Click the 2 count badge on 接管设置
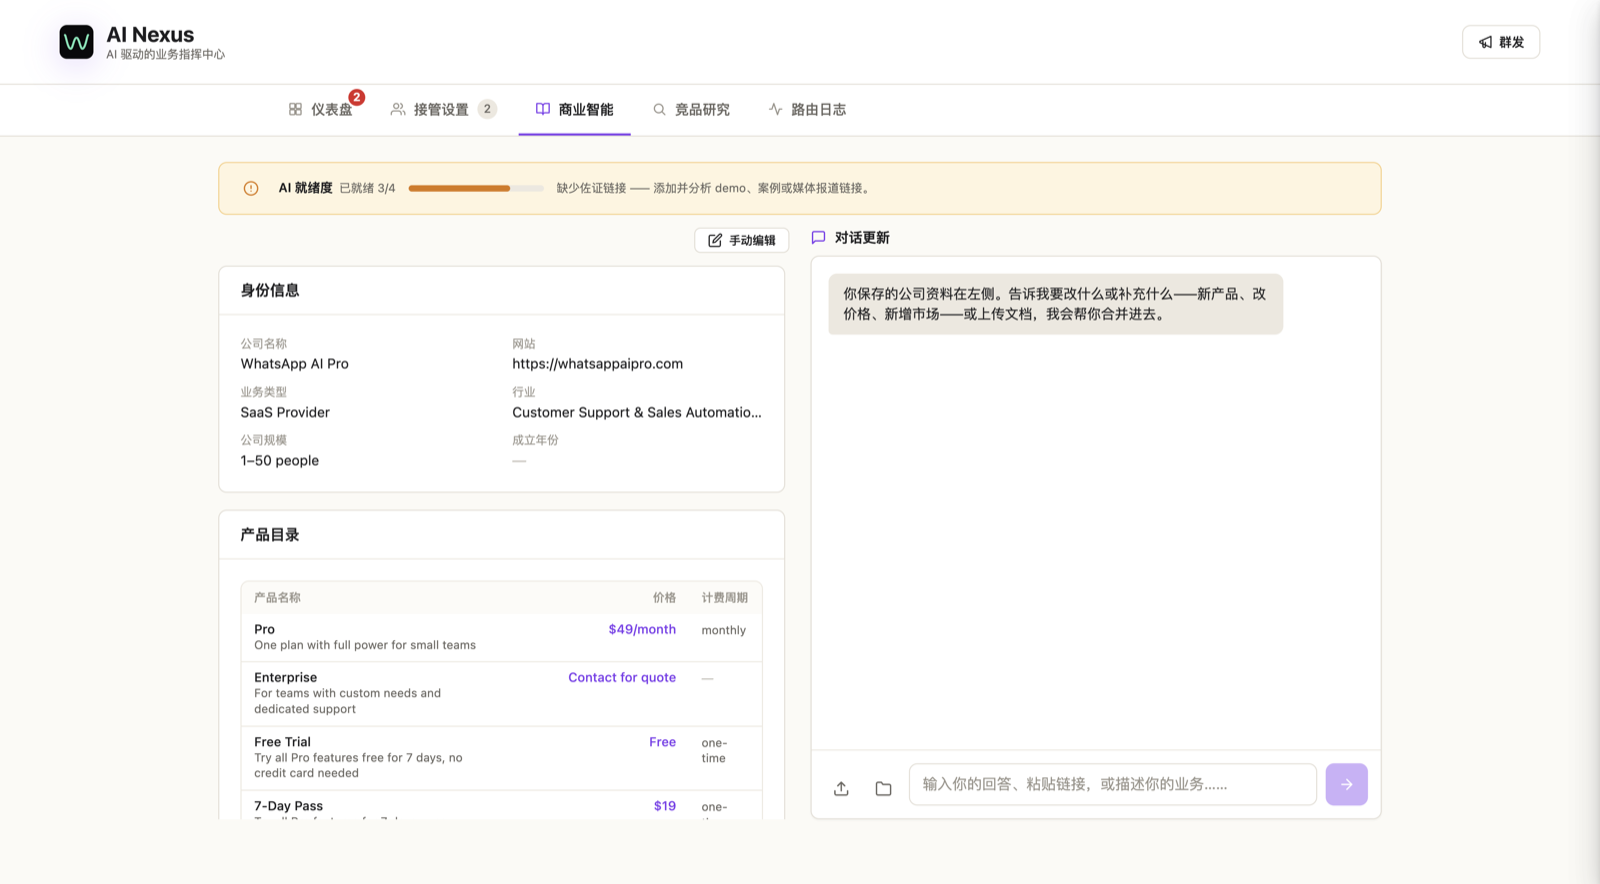The image size is (1600, 884). 487,109
